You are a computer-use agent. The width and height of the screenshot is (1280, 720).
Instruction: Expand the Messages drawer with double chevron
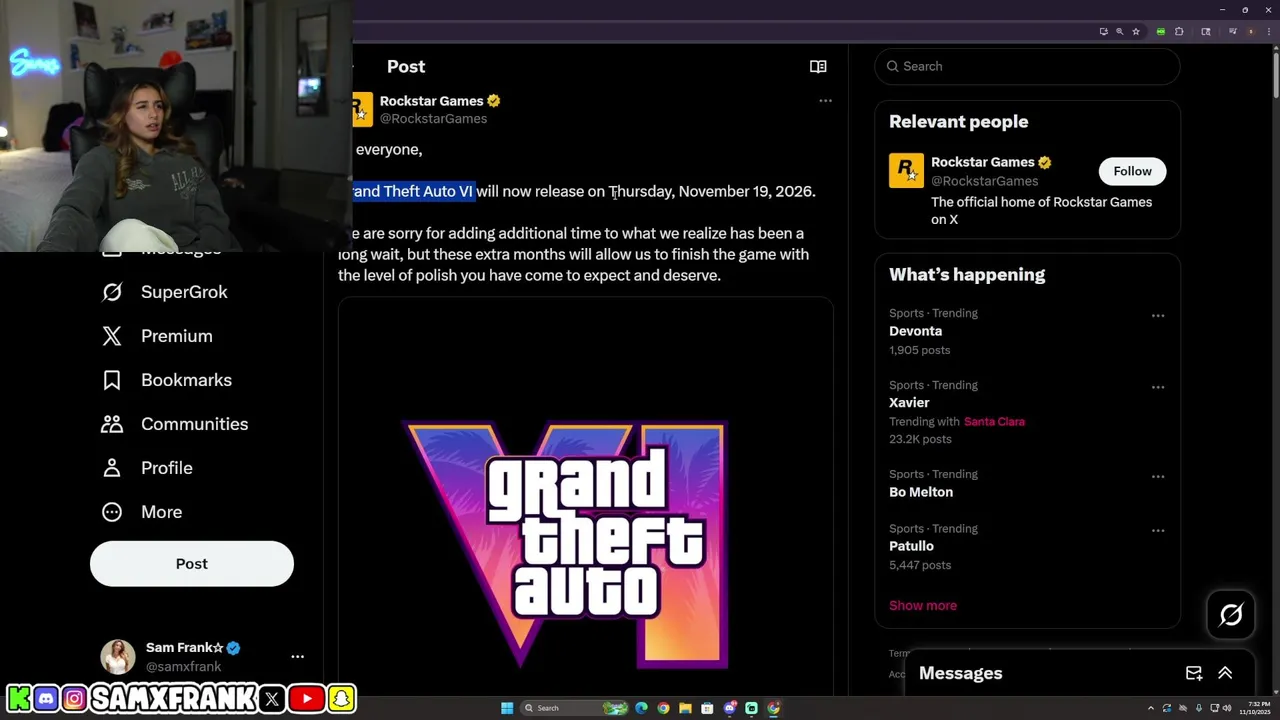(x=1225, y=673)
